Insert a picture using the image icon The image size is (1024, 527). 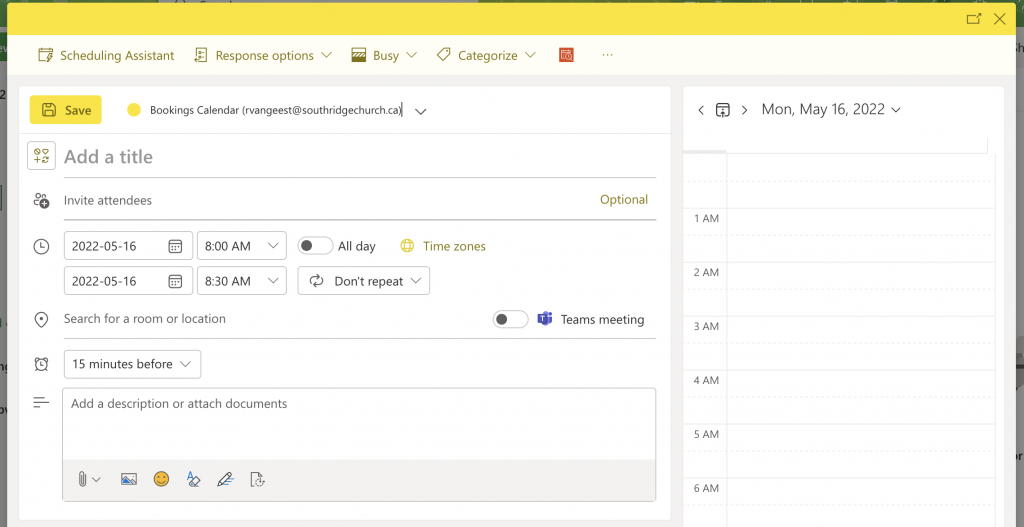128,479
